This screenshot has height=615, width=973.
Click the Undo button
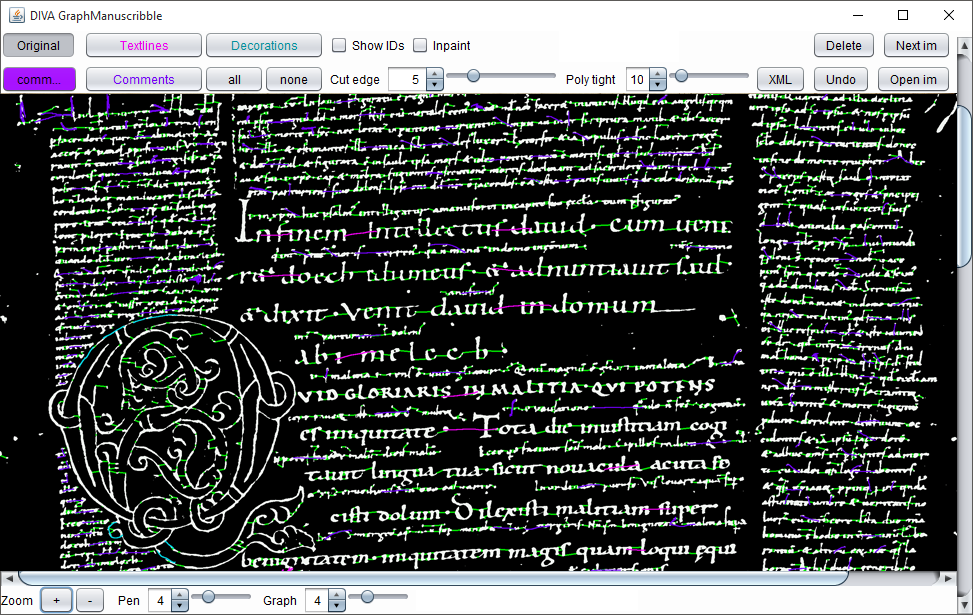(841, 79)
